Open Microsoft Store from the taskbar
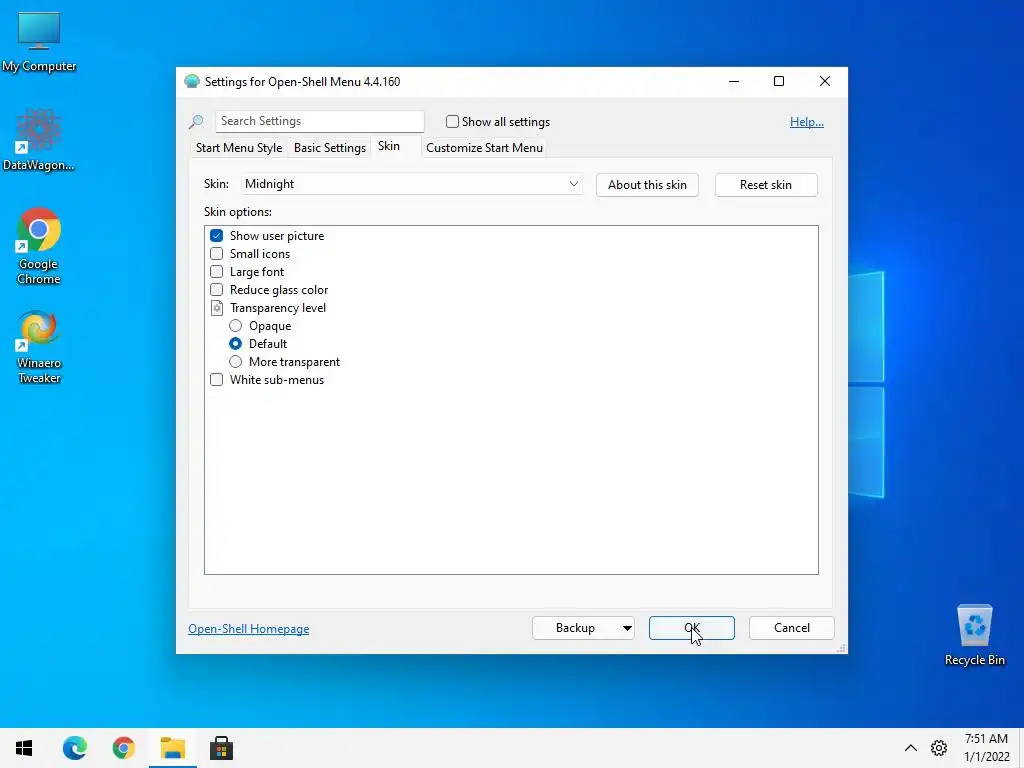 click(221, 748)
